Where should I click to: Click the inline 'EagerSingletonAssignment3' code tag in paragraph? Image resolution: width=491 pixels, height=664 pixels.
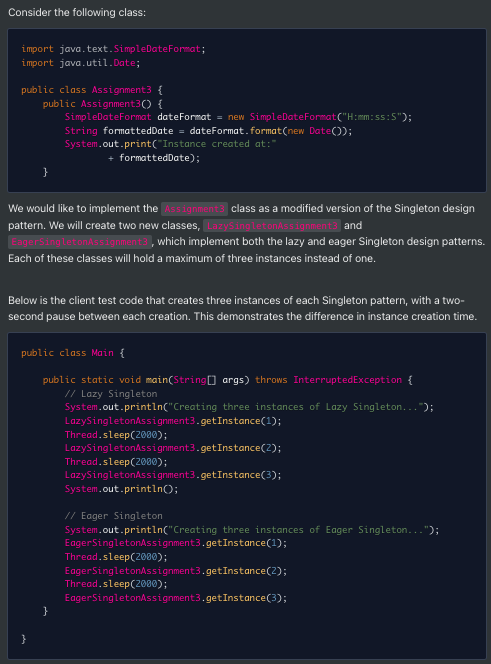pyautogui.click(x=80, y=242)
